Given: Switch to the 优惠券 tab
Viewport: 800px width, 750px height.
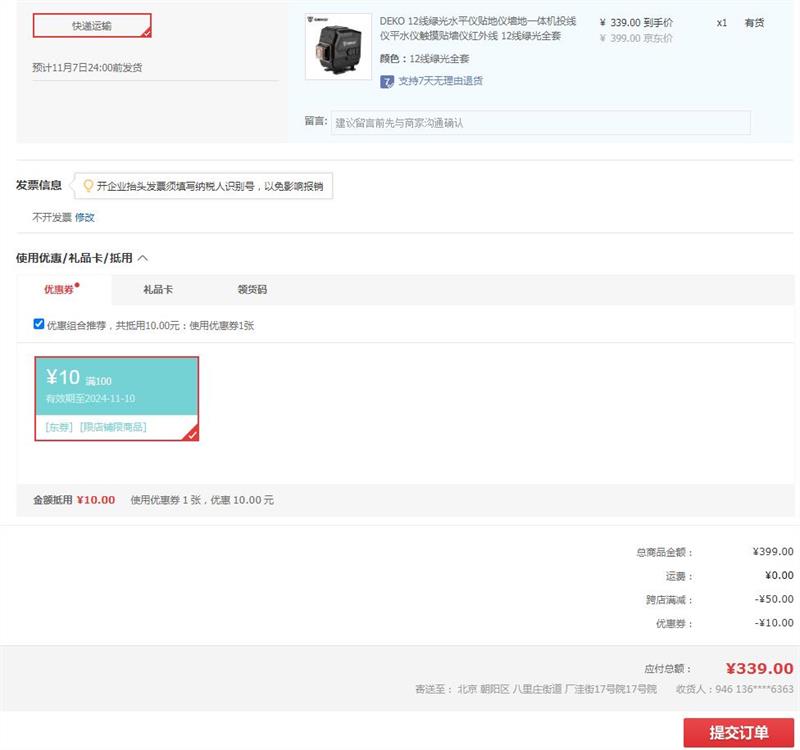Looking at the screenshot, I should coord(58,290).
